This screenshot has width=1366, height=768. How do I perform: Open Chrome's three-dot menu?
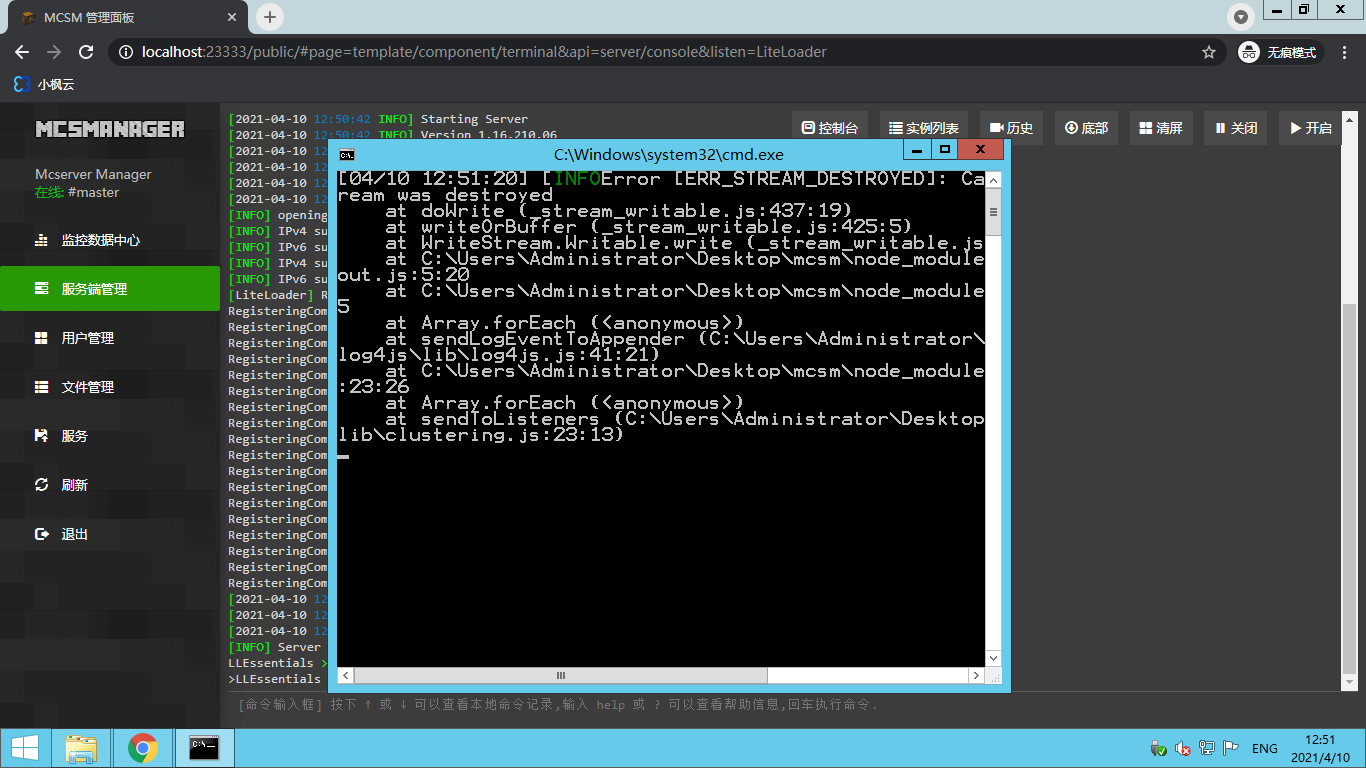point(1344,51)
